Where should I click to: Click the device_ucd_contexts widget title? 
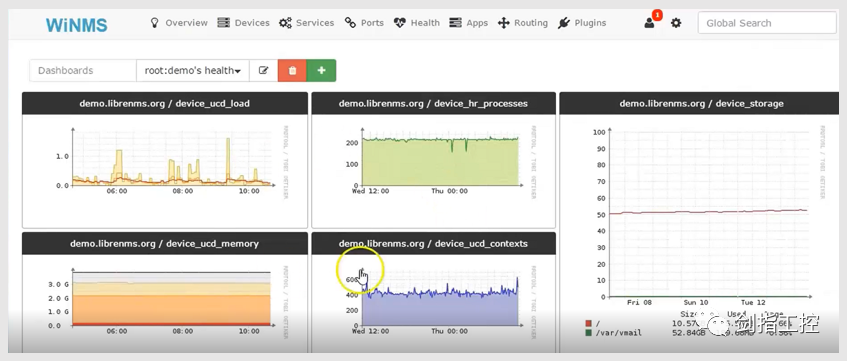click(433, 244)
